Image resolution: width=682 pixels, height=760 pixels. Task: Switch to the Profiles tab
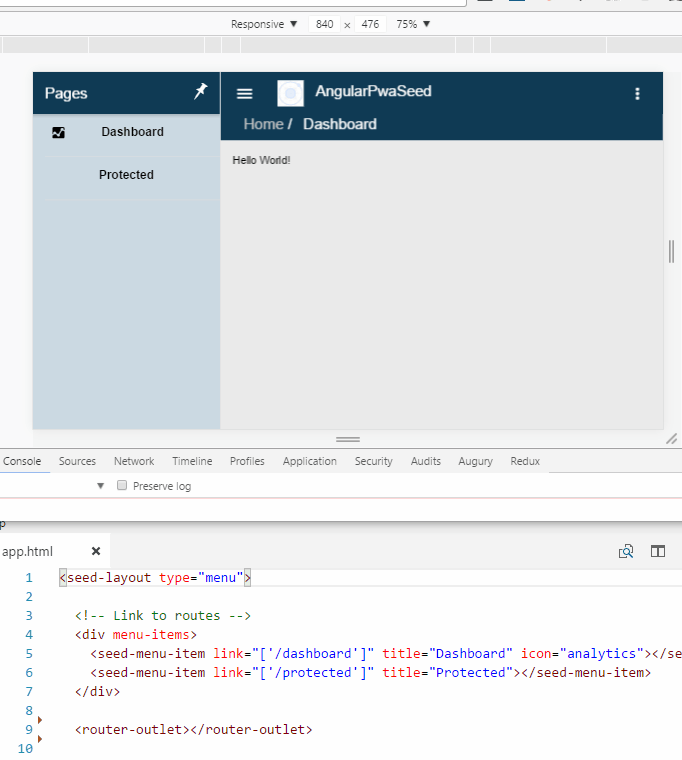tap(247, 461)
